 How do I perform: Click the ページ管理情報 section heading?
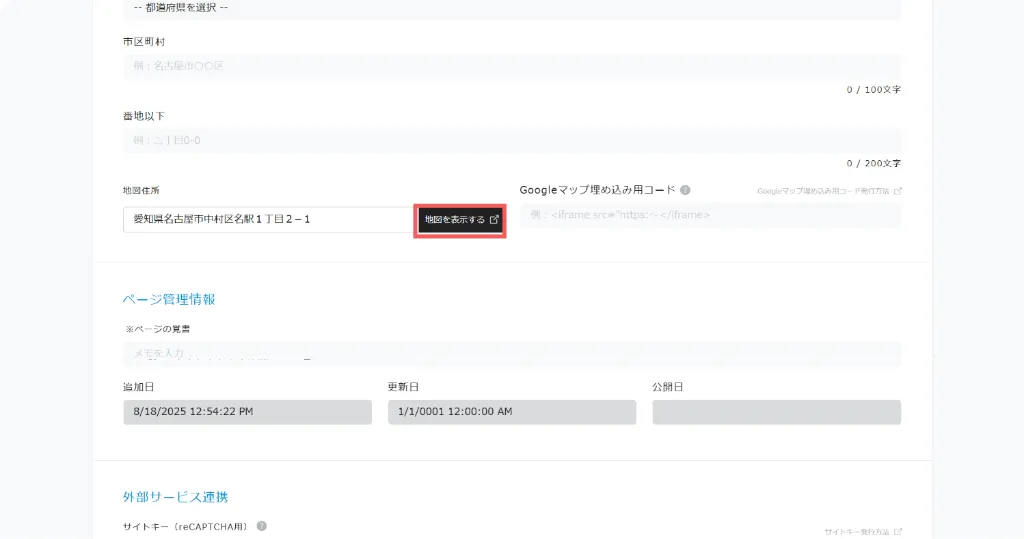(169, 299)
